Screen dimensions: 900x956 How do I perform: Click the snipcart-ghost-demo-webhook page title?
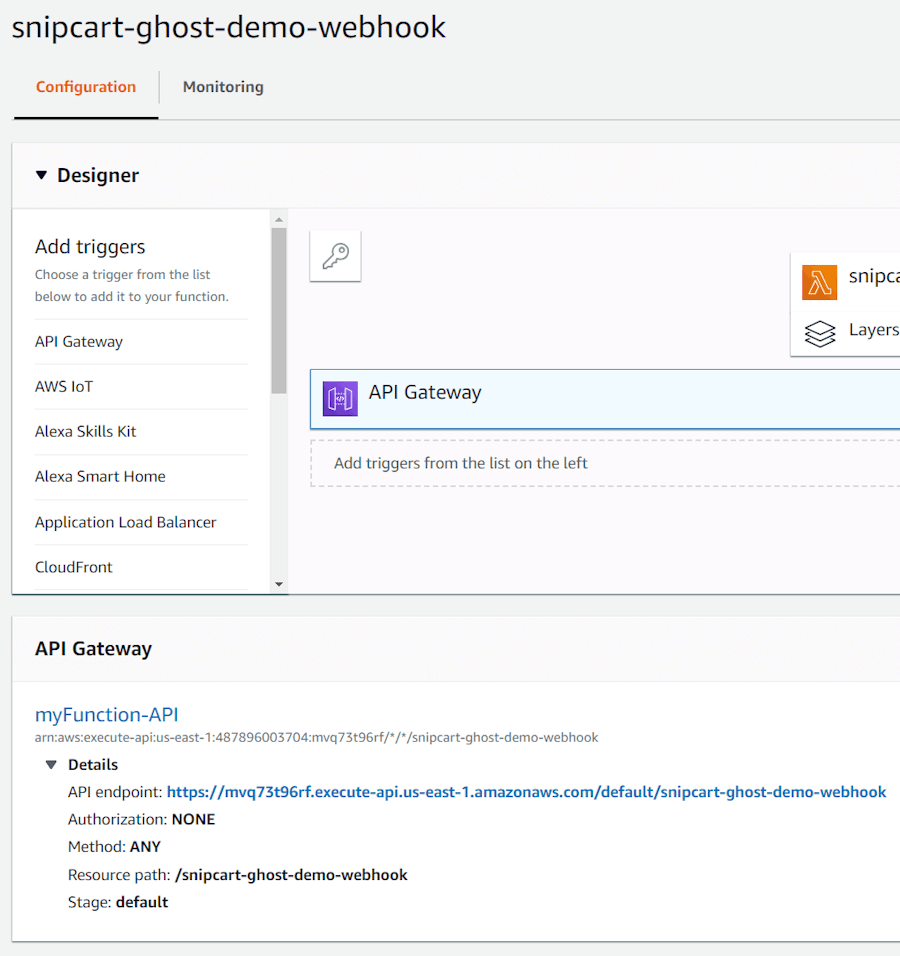tap(229, 28)
